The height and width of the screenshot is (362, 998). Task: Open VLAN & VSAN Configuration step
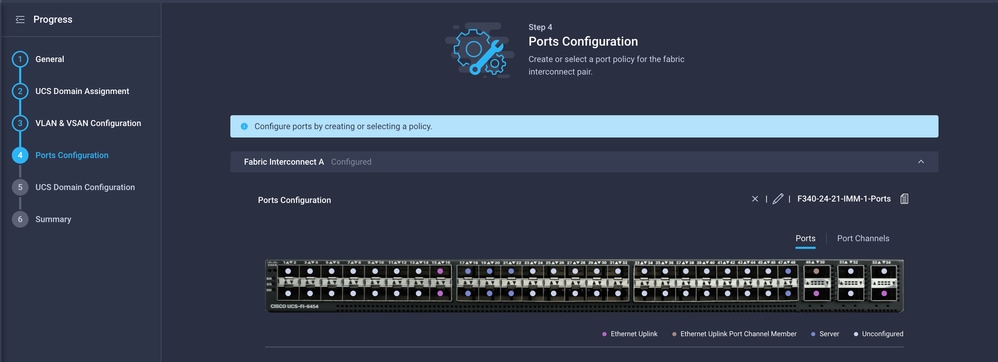(x=88, y=123)
